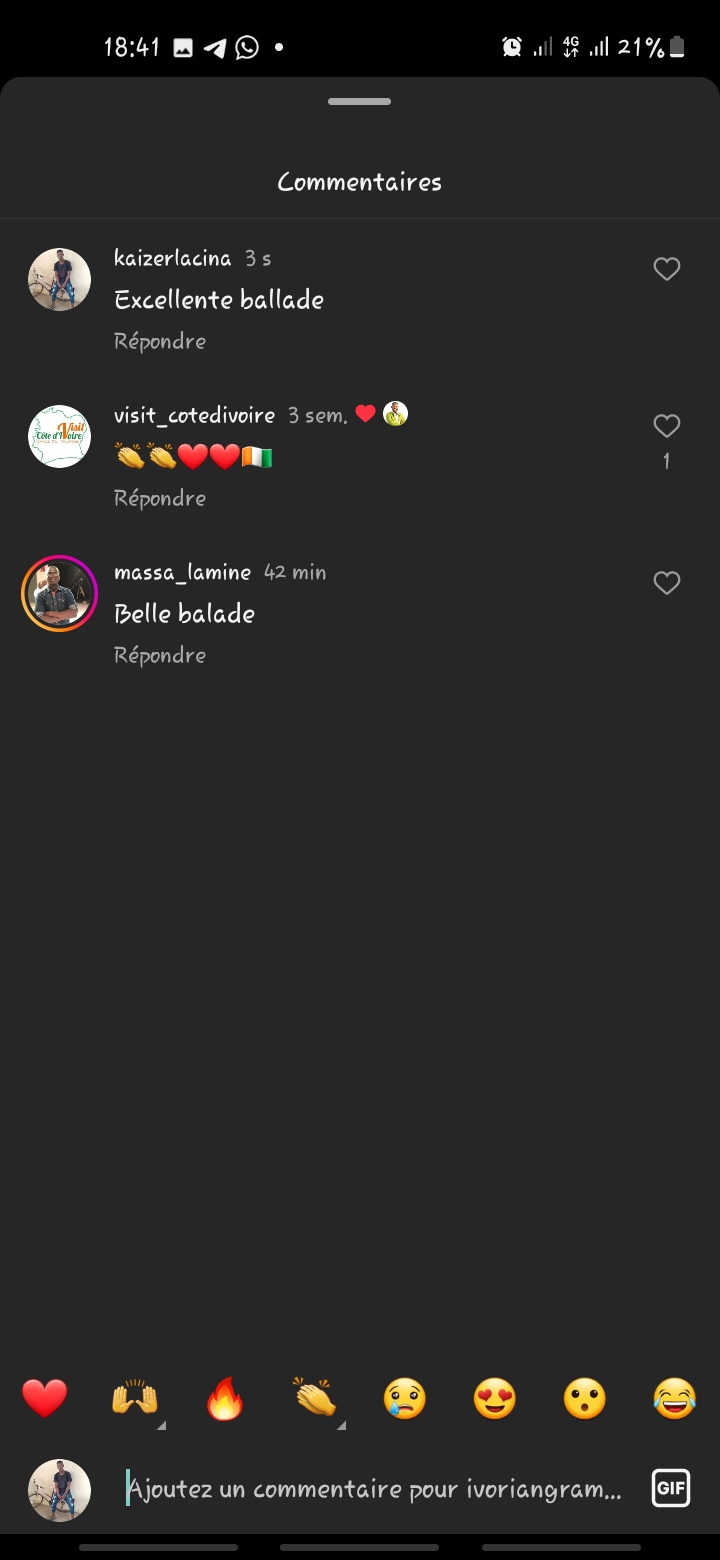Like massa_lamine's "Belle balade" comment
The height and width of the screenshot is (1560, 720).
point(666,583)
